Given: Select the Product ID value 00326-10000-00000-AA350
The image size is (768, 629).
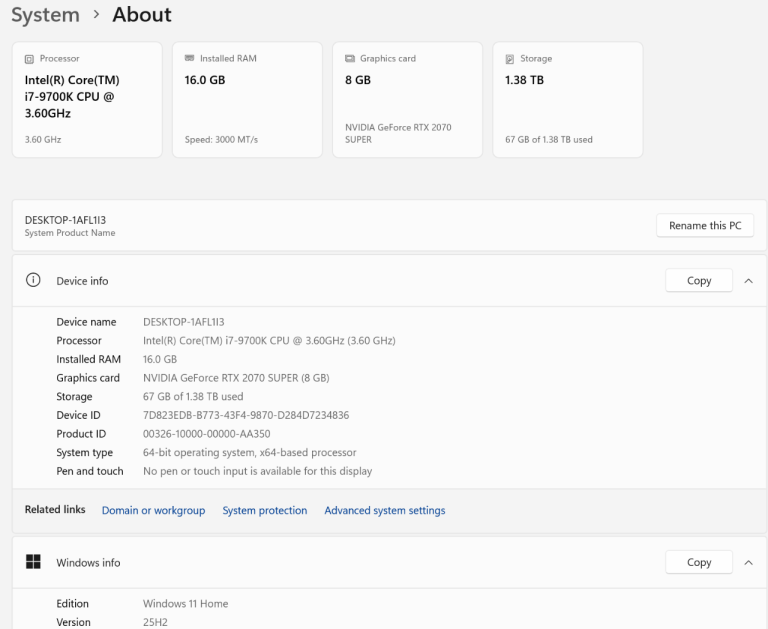Looking at the screenshot, I should click(207, 434).
